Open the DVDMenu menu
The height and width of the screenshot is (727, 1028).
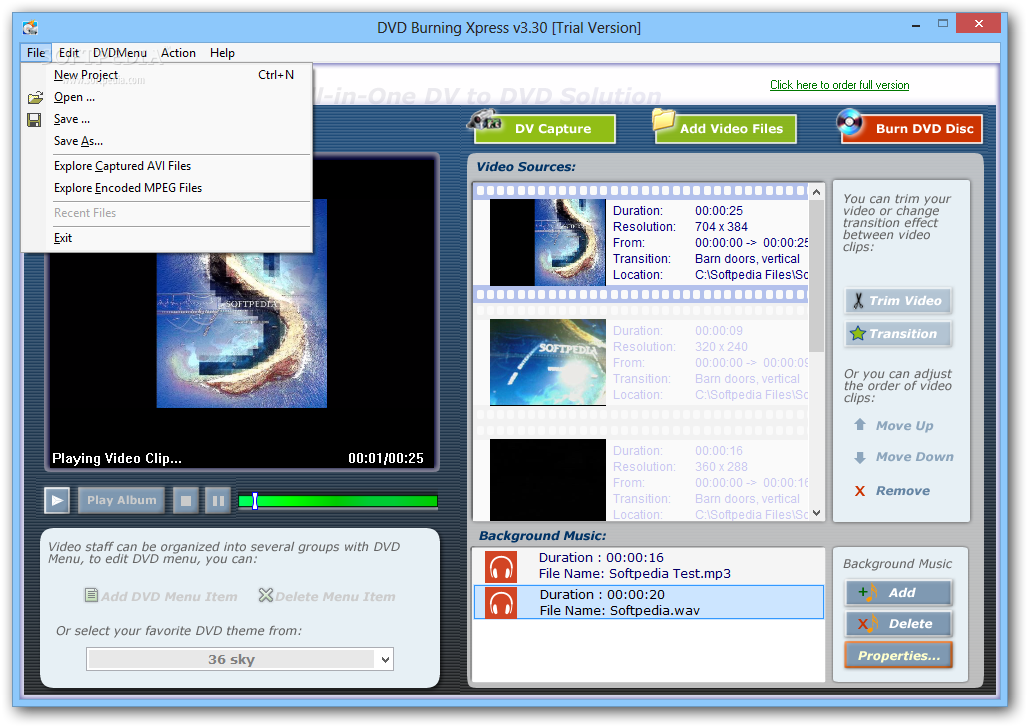(119, 53)
